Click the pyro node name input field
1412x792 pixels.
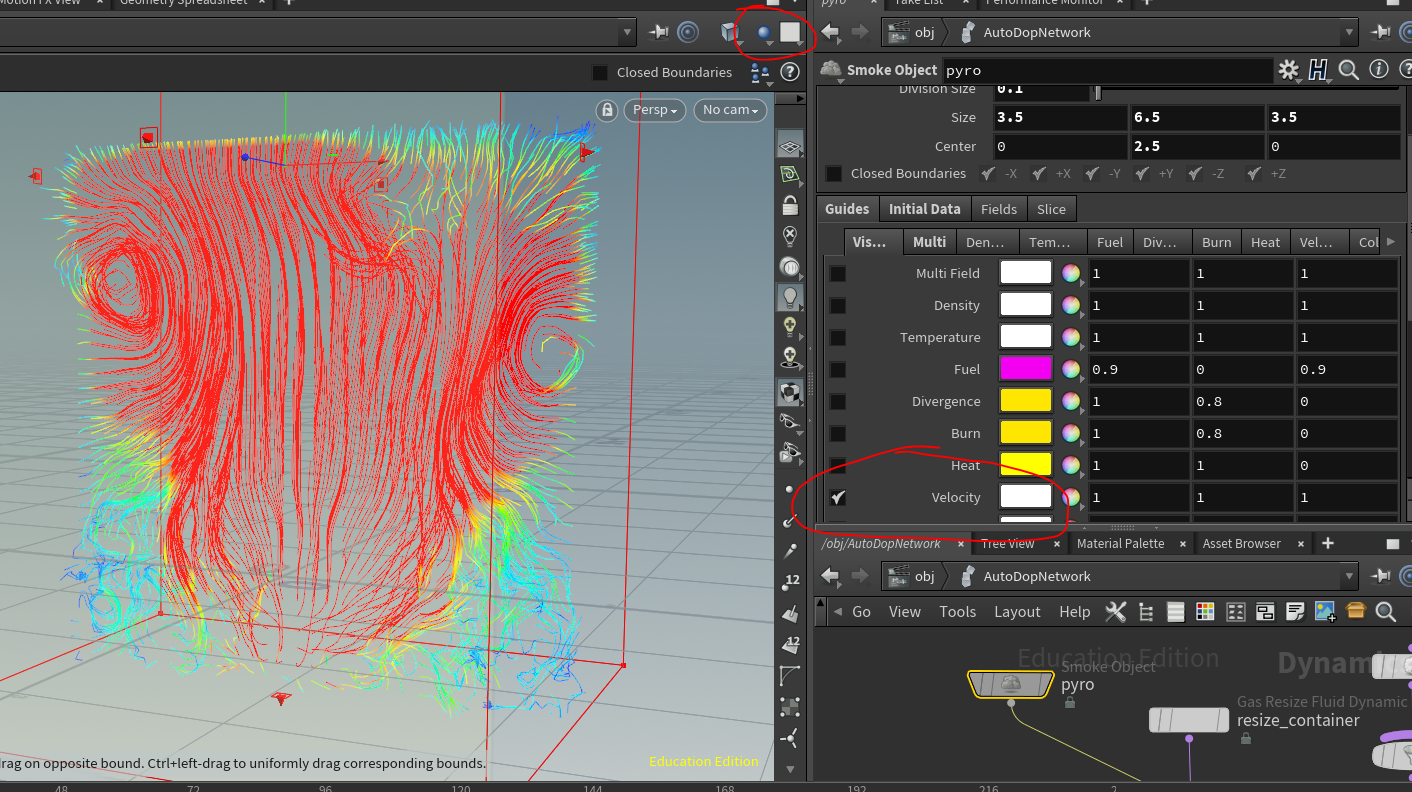1106,71
